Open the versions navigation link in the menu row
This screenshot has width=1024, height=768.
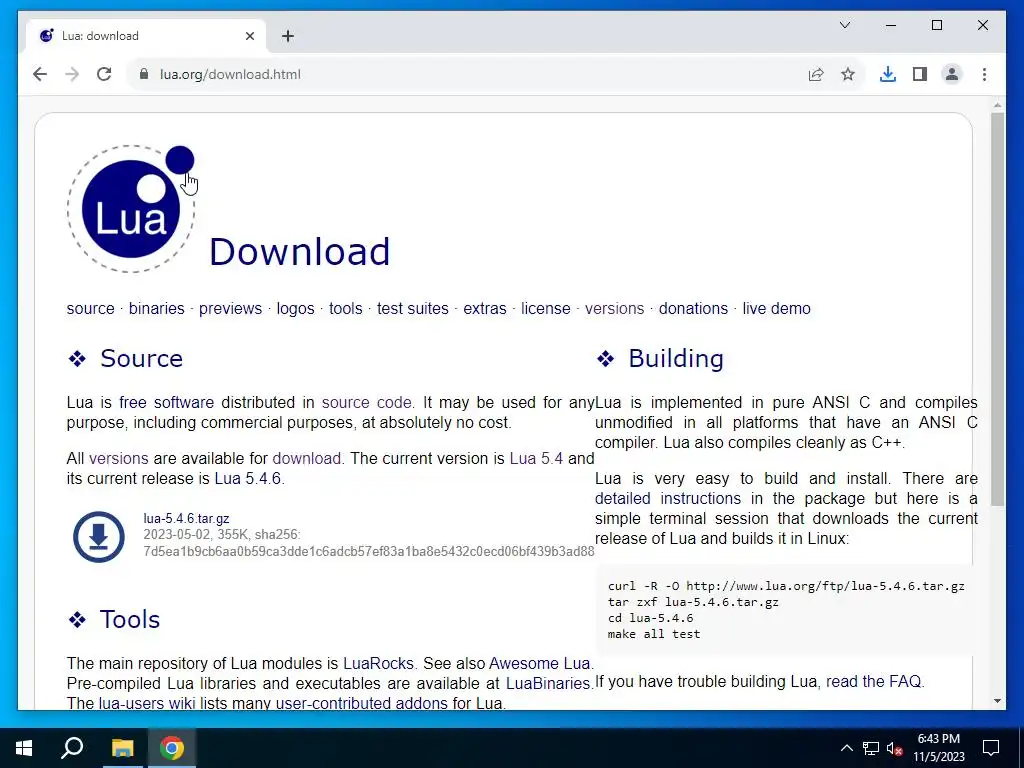pos(615,308)
